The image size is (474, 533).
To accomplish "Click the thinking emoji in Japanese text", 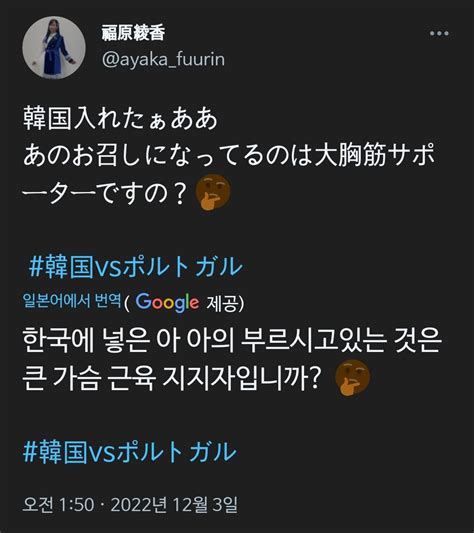I will [213, 192].
